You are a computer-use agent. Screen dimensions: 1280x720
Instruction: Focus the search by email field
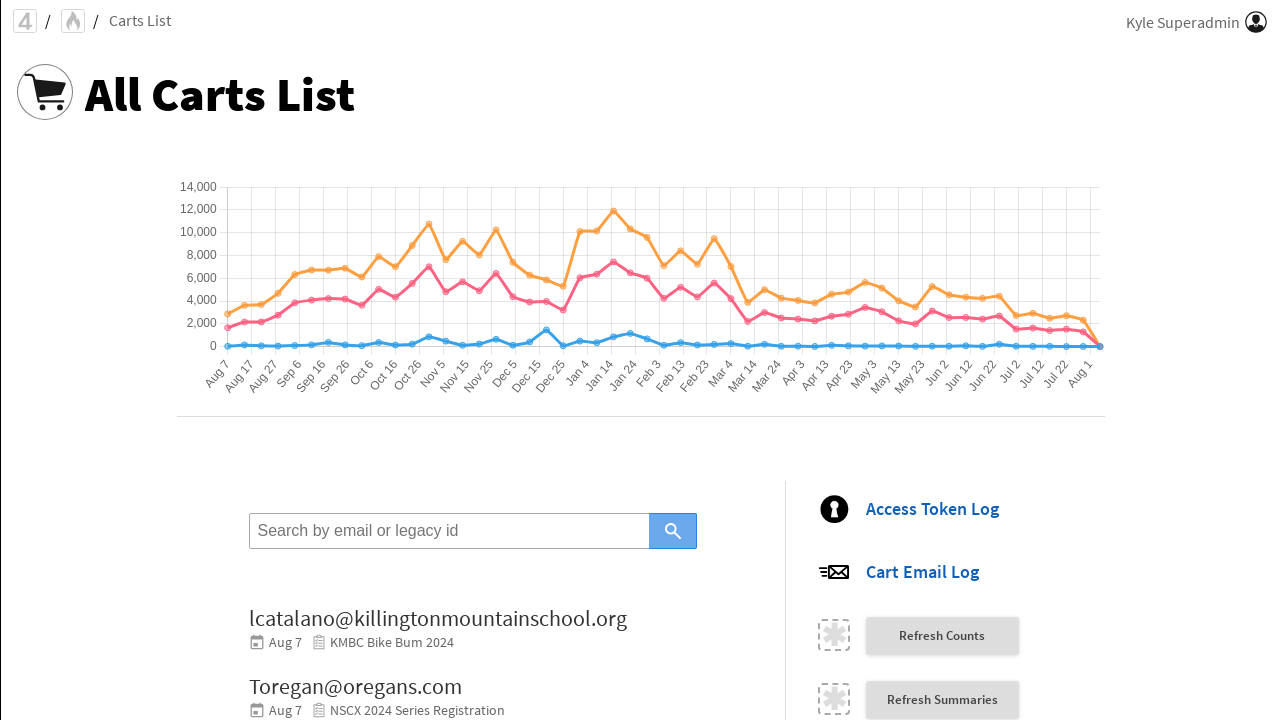[x=449, y=531]
